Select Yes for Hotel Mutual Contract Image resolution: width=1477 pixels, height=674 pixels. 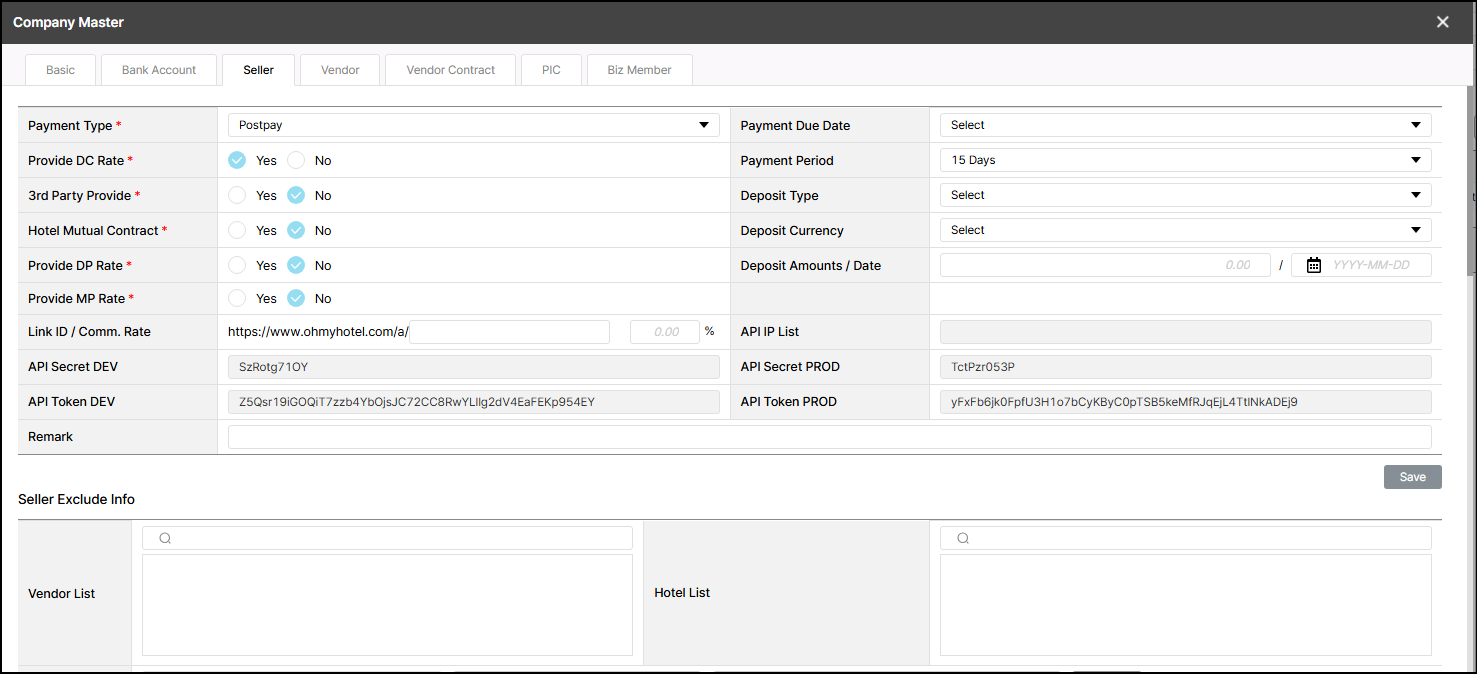coord(237,230)
